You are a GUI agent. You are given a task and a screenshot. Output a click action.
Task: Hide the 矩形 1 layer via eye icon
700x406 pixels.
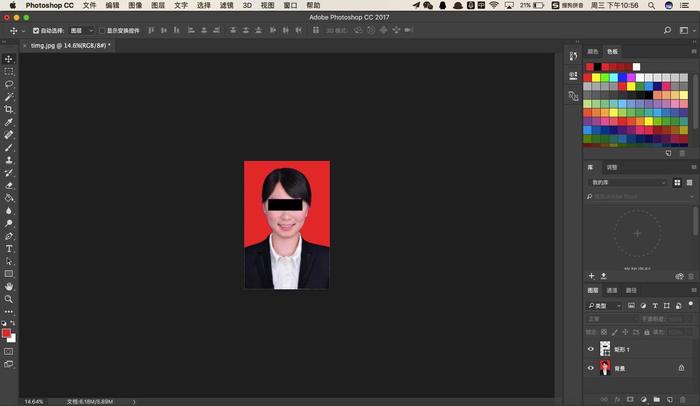tap(591, 349)
